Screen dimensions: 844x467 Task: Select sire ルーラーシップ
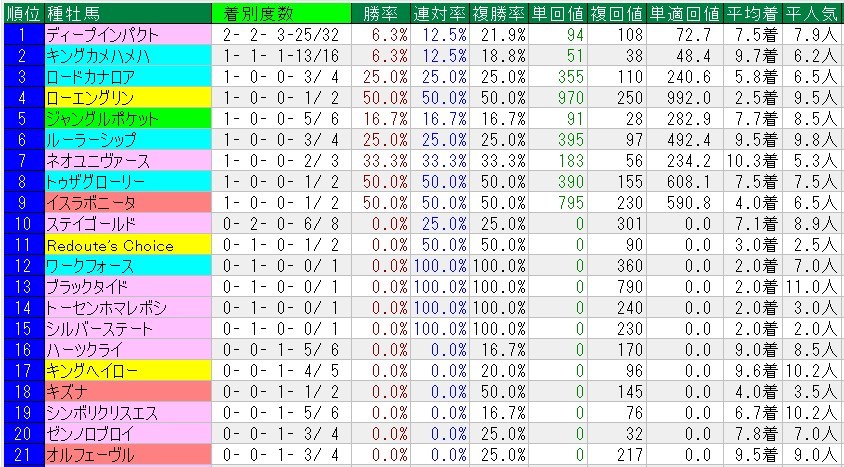point(128,140)
